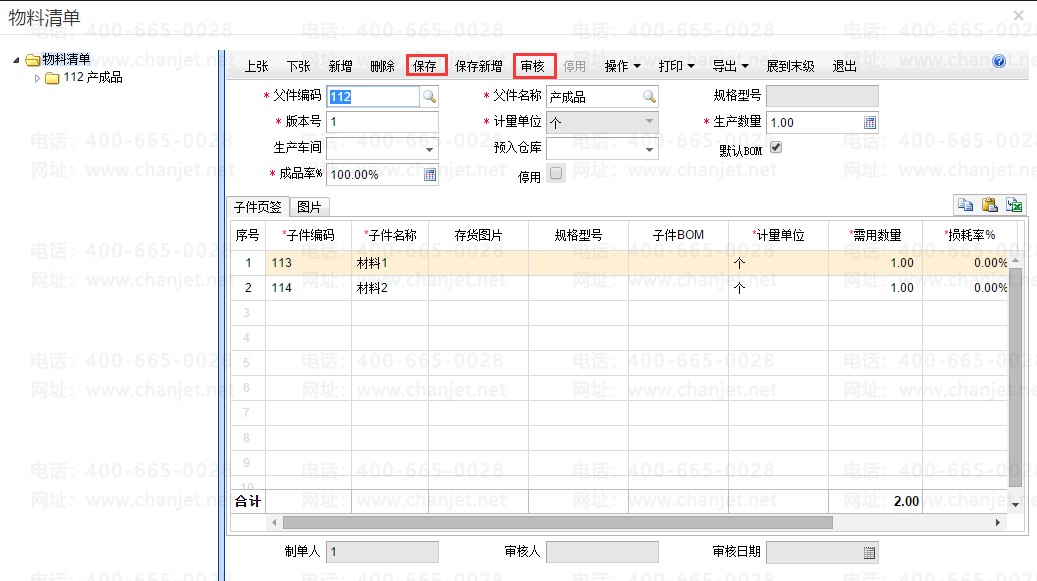Click the Excel import icon above table
The image size is (1037, 581).
click(1014, 205)
